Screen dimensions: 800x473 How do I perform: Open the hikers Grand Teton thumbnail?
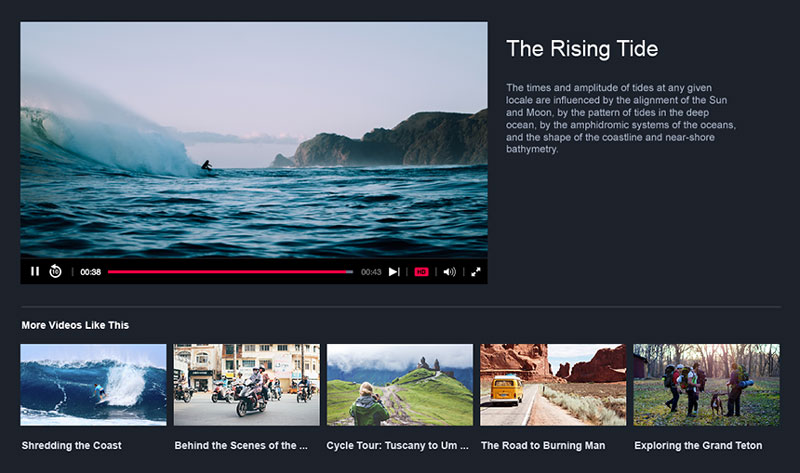[707, 385]
